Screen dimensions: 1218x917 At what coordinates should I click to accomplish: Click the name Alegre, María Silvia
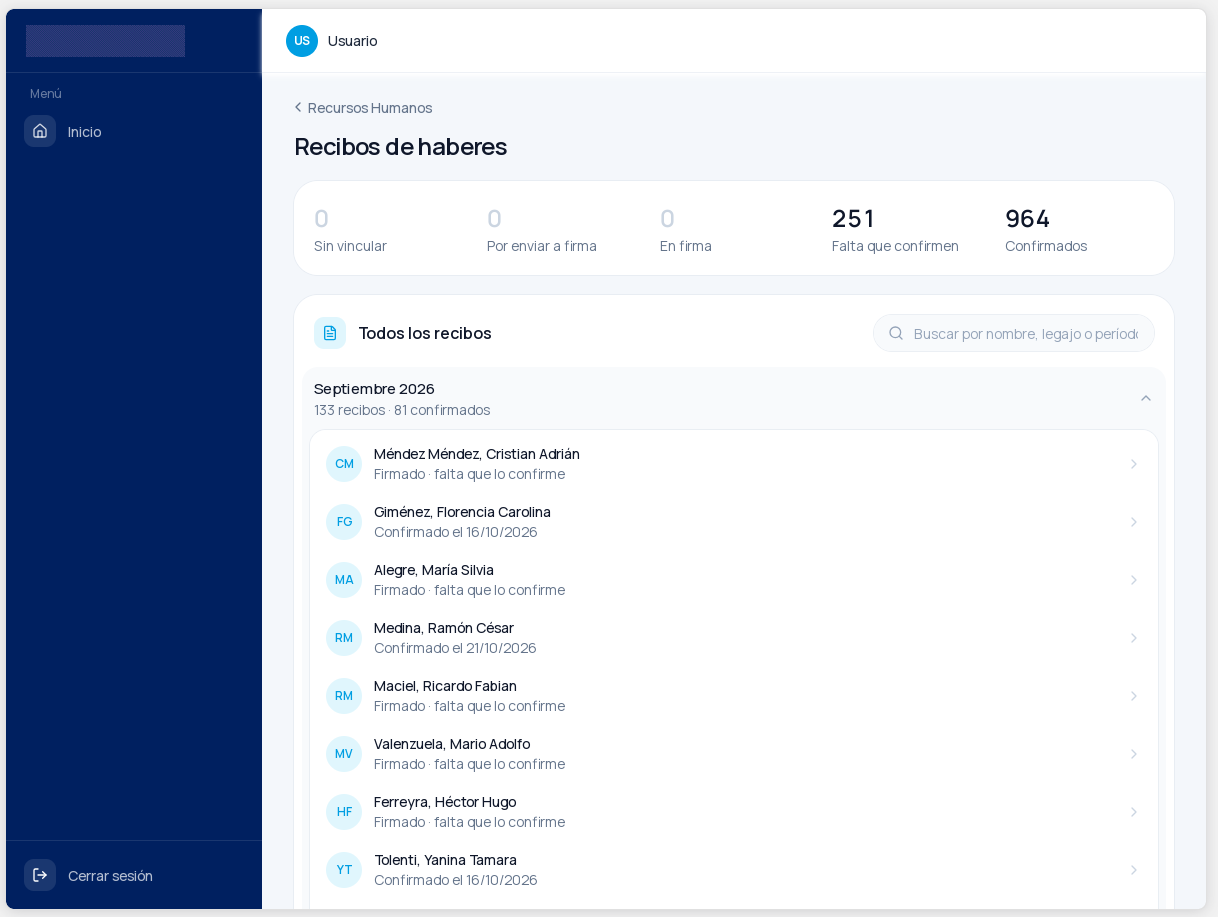pyautogui.click(x=434, y=570)
